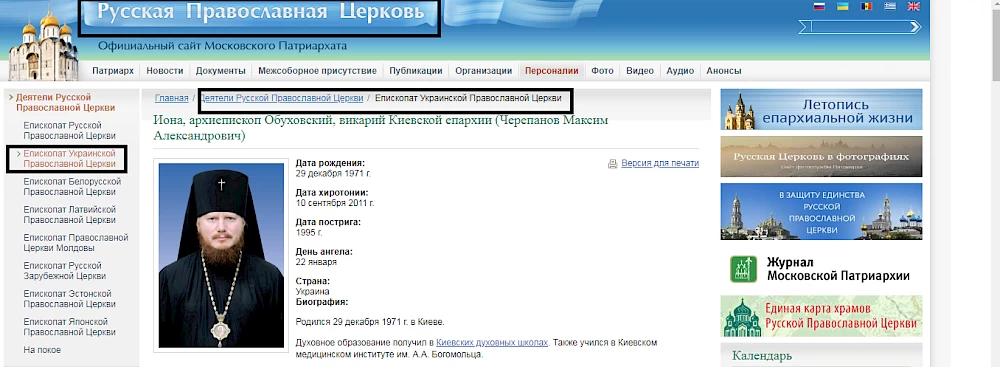Click the printer icon beside print version

click(612, 163)
